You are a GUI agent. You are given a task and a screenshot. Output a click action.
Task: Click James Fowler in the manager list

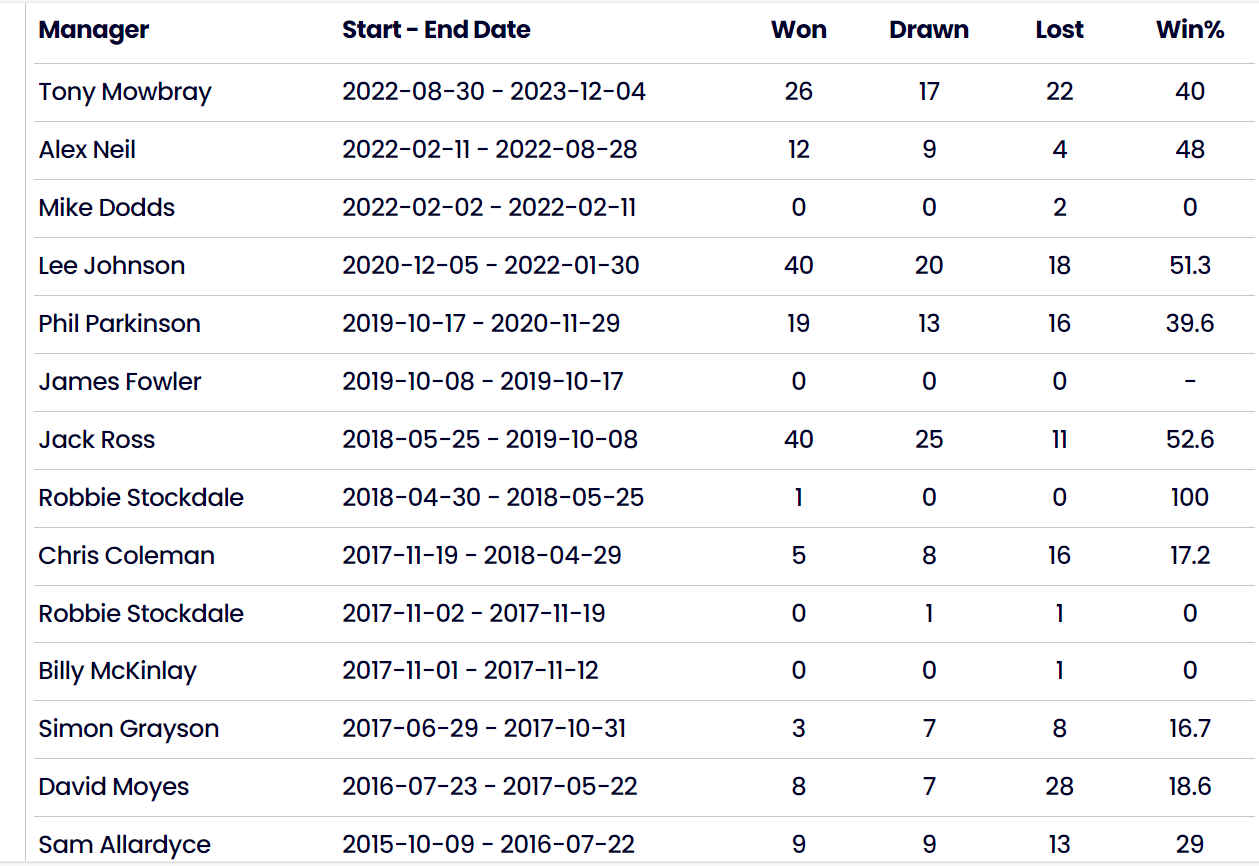coord(120,382)
